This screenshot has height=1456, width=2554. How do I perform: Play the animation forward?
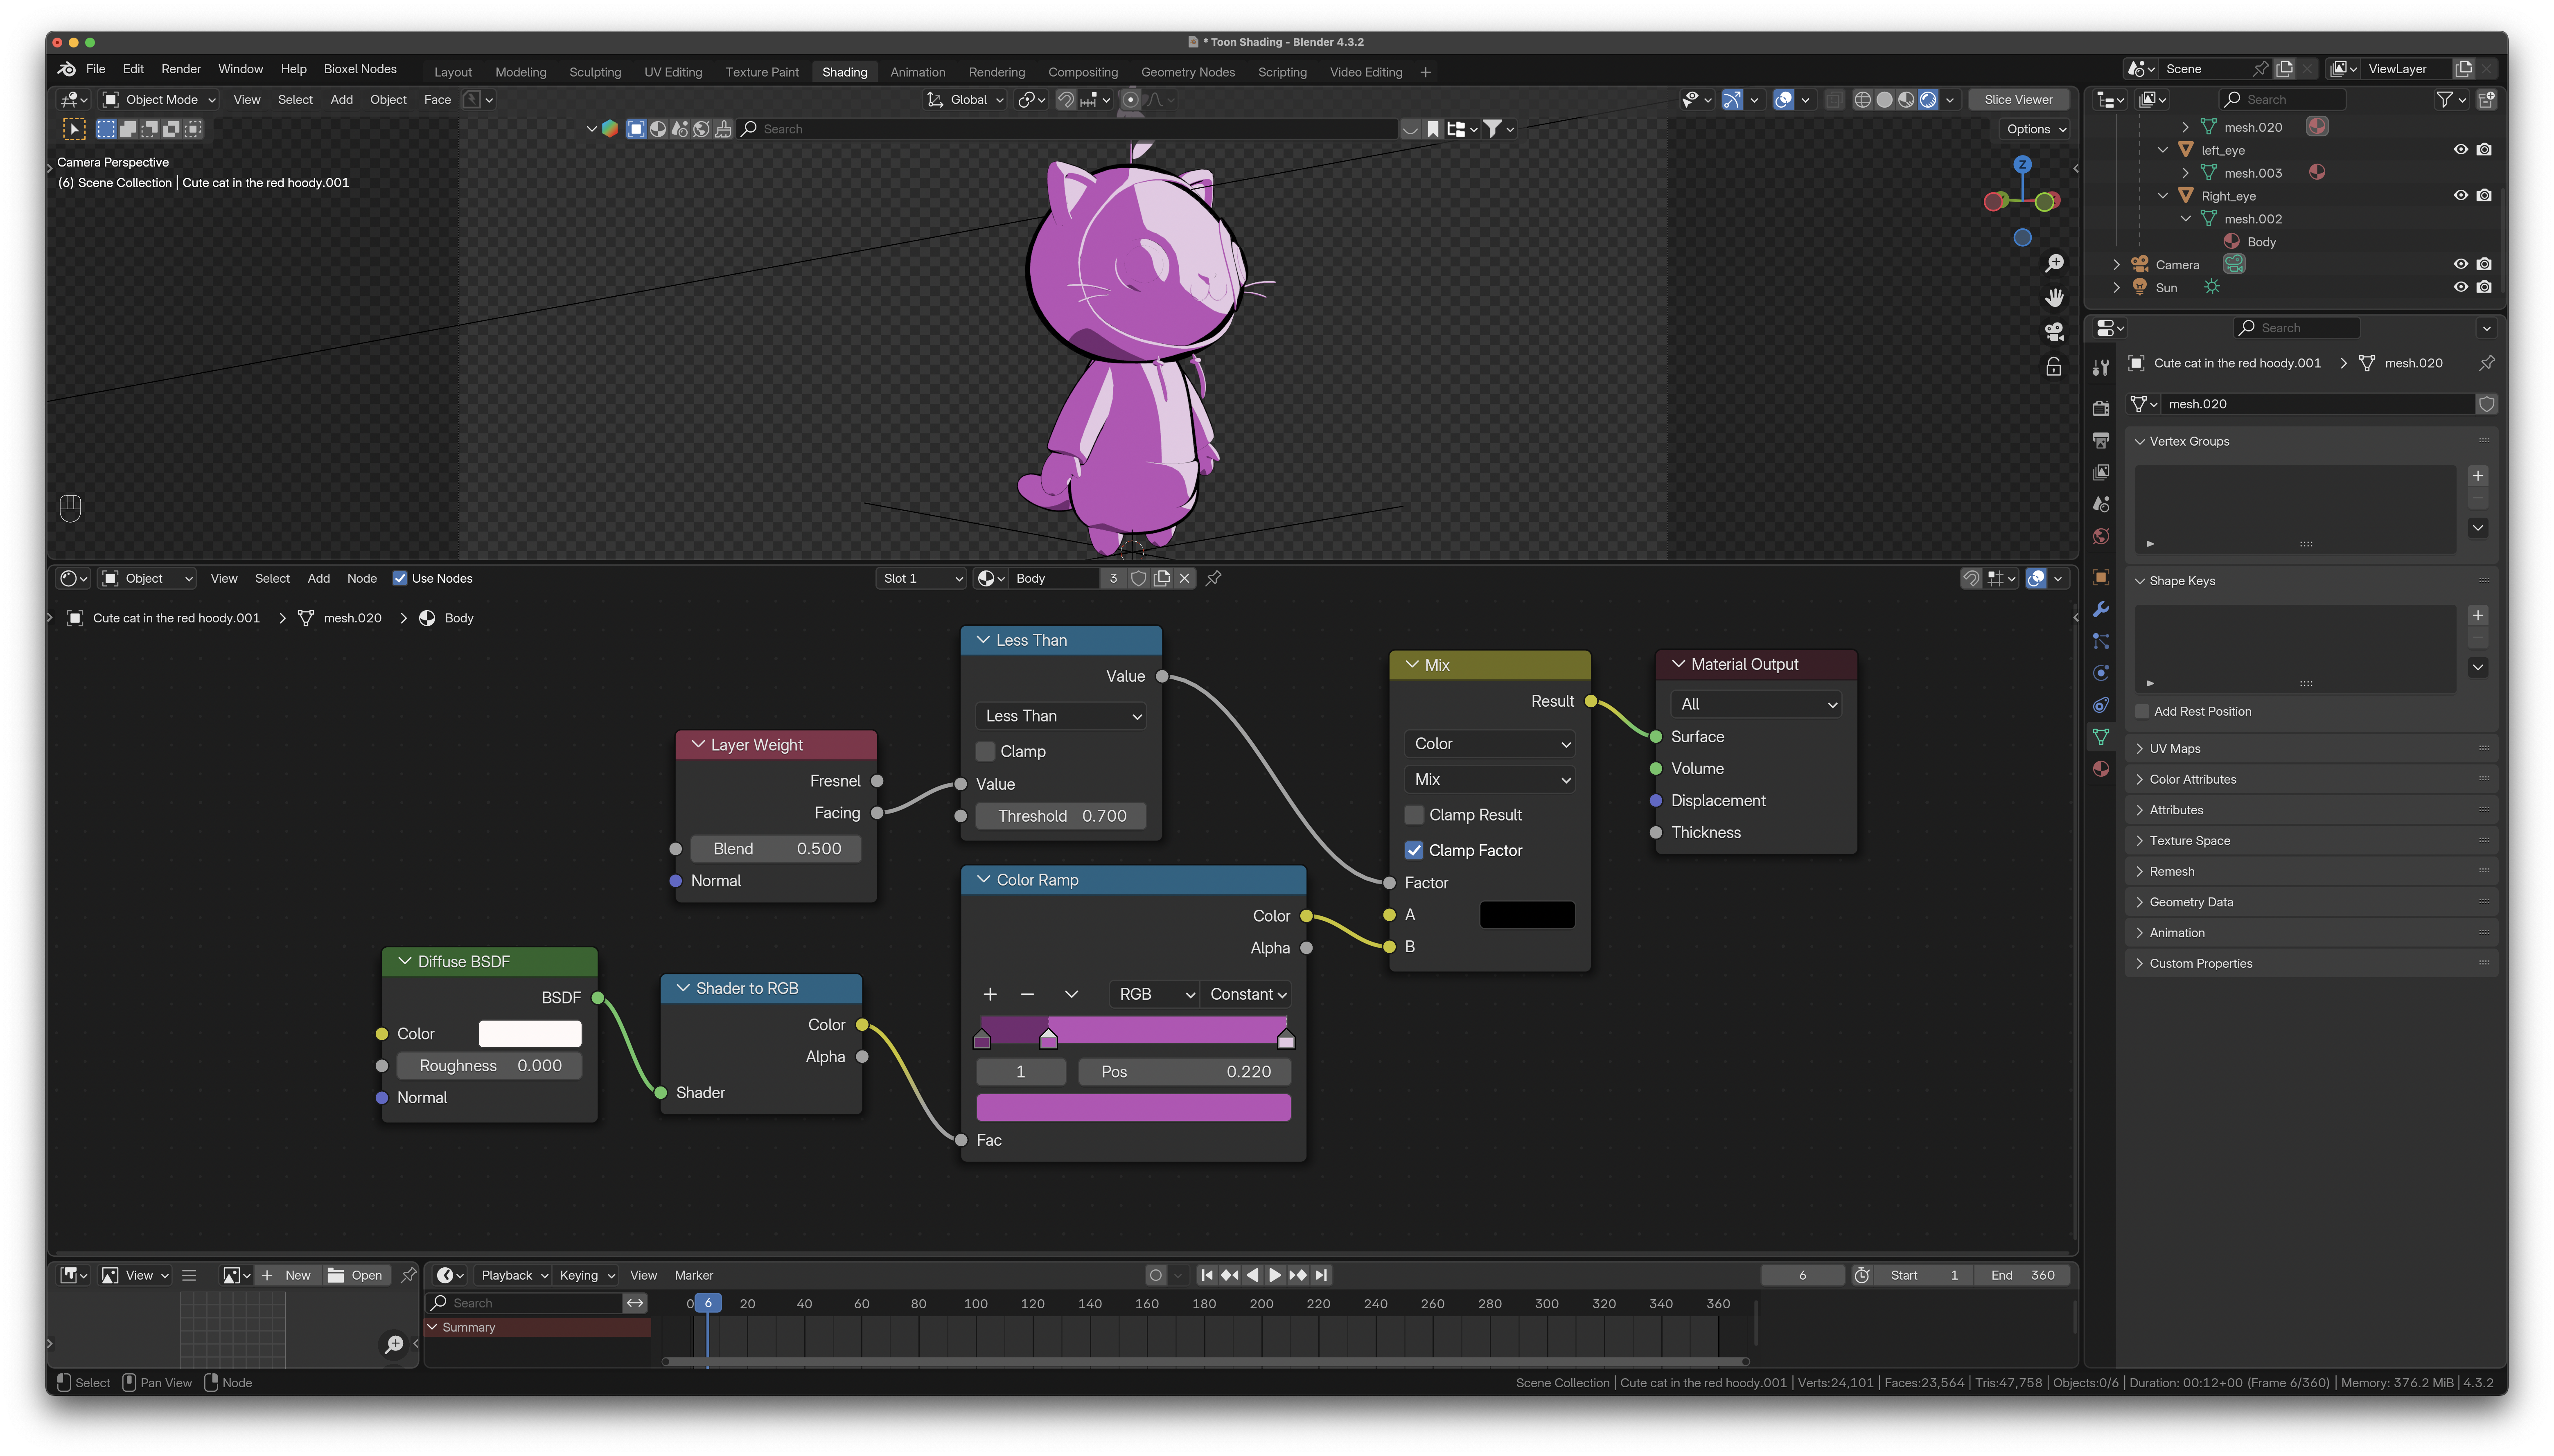[x=1275, y=1275]
